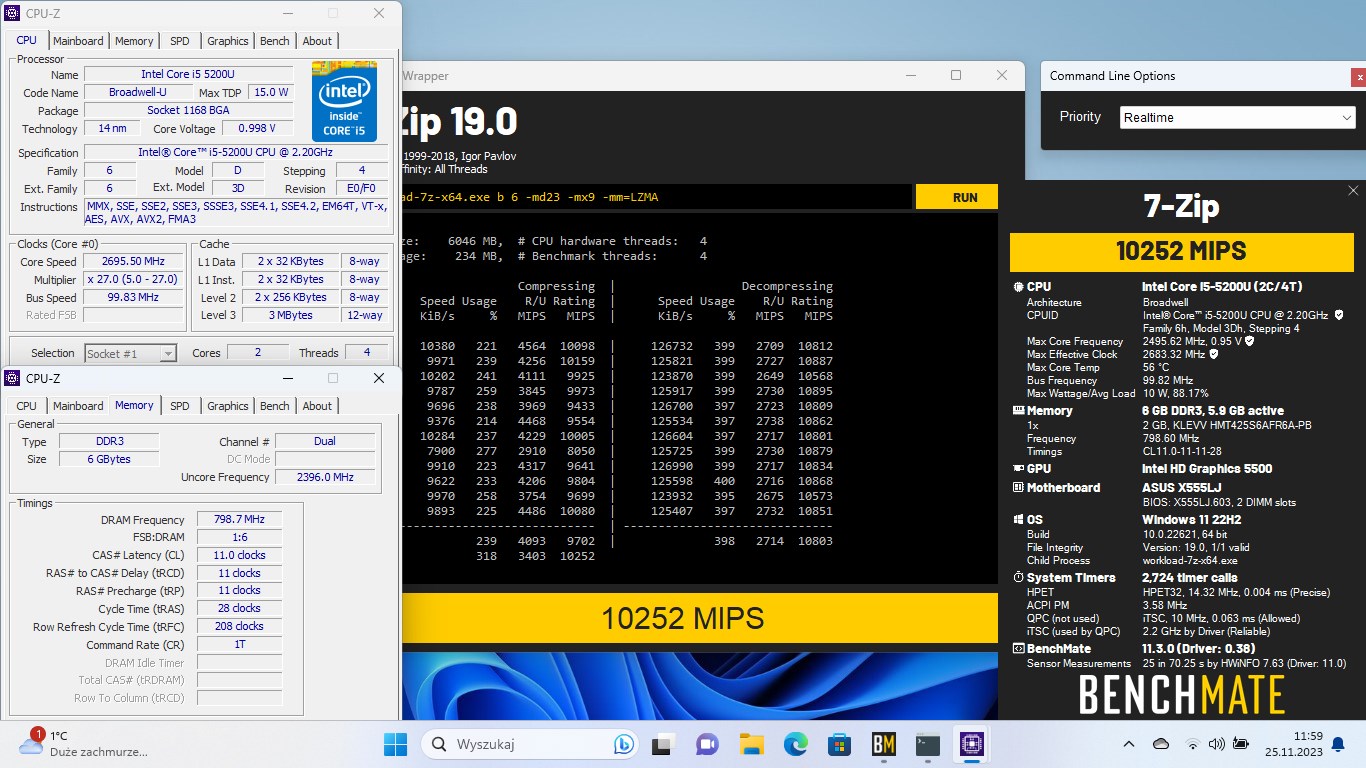Show hidden tray icons chevron
Image resolution: width=1366 pixels, height=768 pixels.
(x=1129, y=744)
